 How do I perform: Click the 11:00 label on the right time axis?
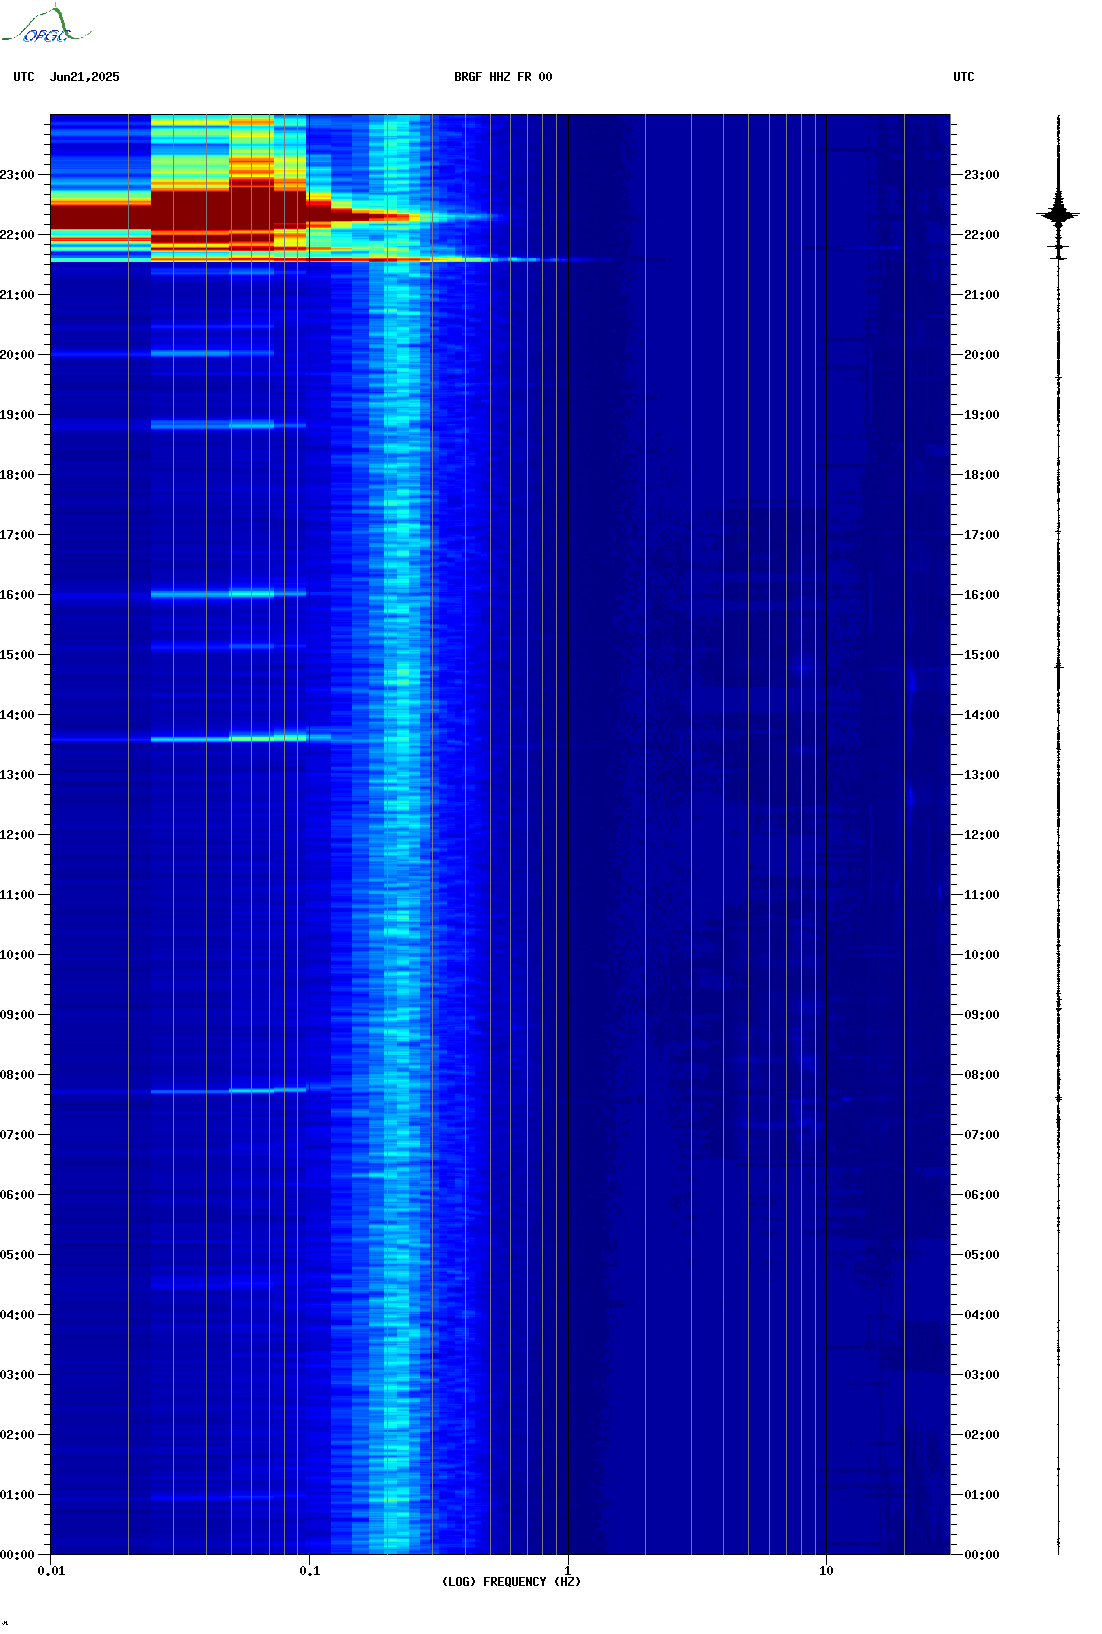coord(981,895)
